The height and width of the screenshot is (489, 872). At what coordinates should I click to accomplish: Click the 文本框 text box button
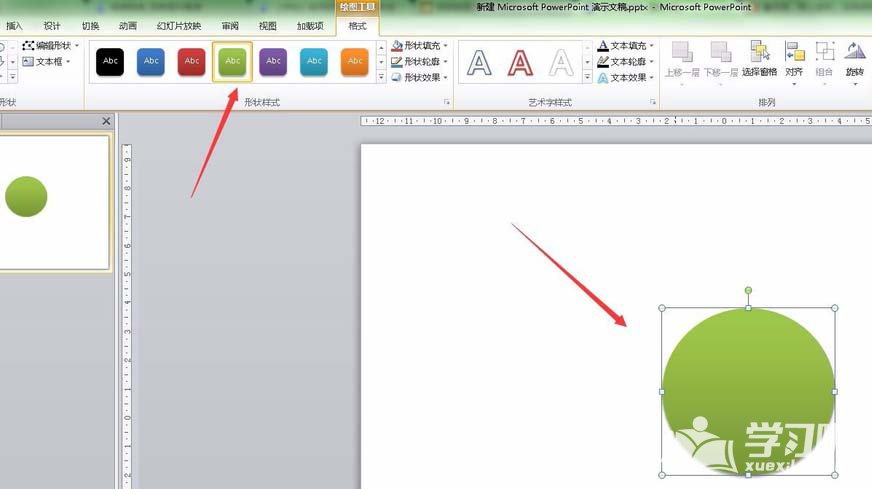47,62
